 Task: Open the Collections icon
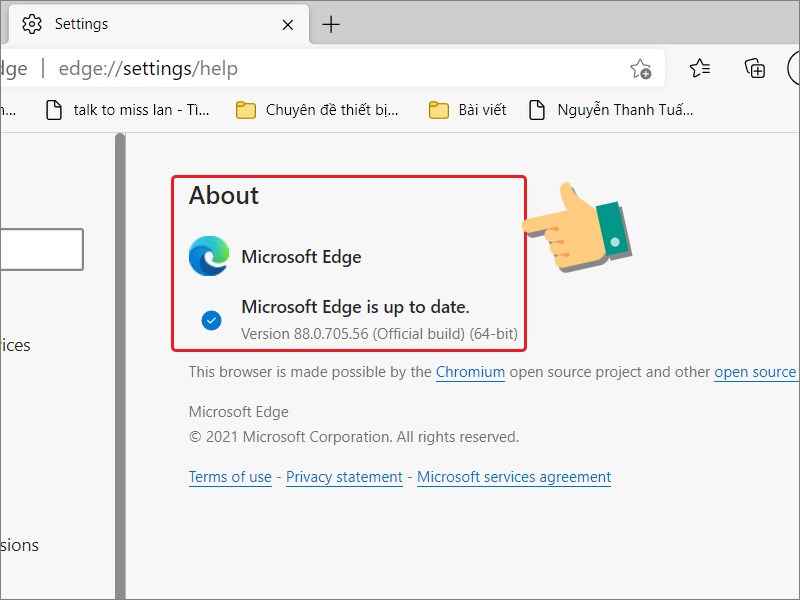click(755, 68)
